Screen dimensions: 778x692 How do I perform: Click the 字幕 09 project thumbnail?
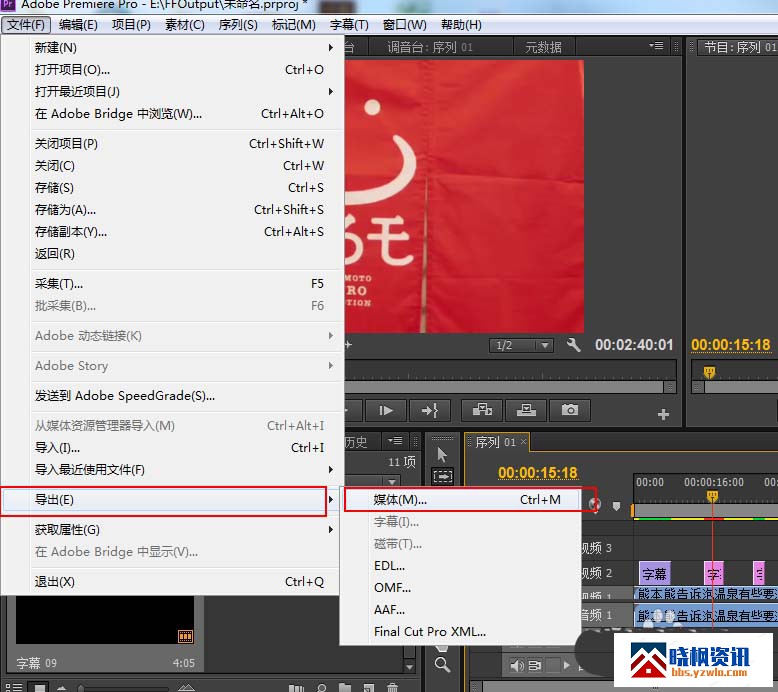pyautogui.click(x=105, y=620)
